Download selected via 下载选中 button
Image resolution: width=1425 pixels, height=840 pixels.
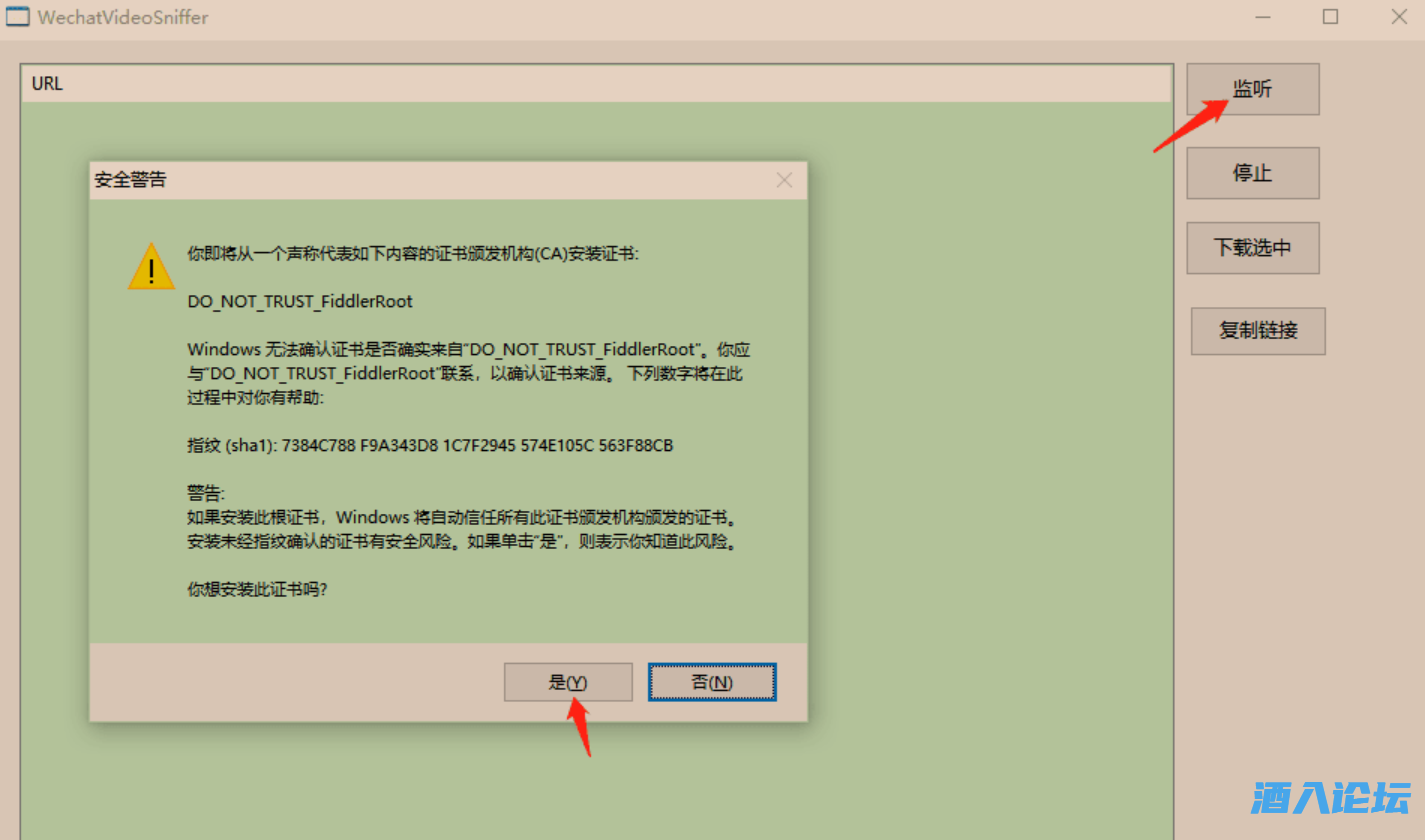1252,247
